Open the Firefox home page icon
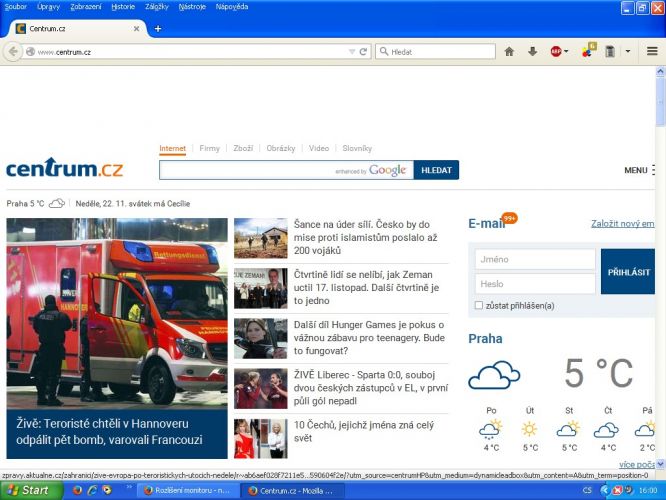666x500 pixels. pos(509,52)
